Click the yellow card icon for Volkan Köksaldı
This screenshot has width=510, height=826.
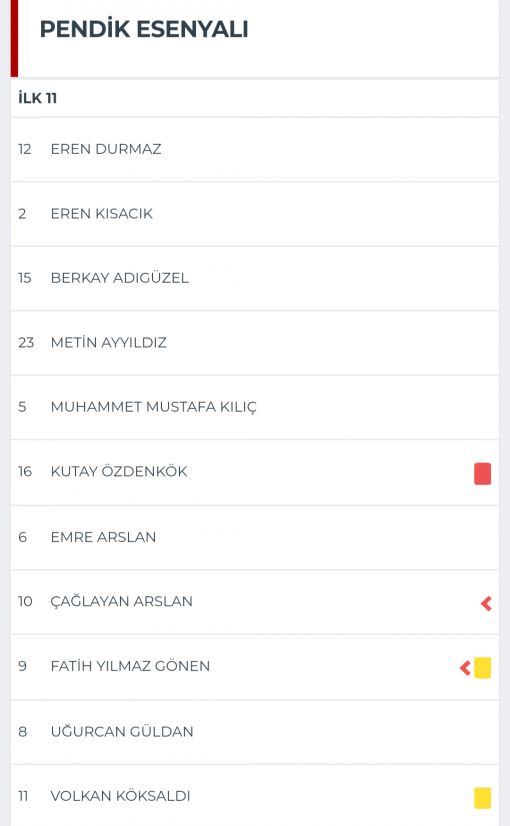(x=482, y=798)
